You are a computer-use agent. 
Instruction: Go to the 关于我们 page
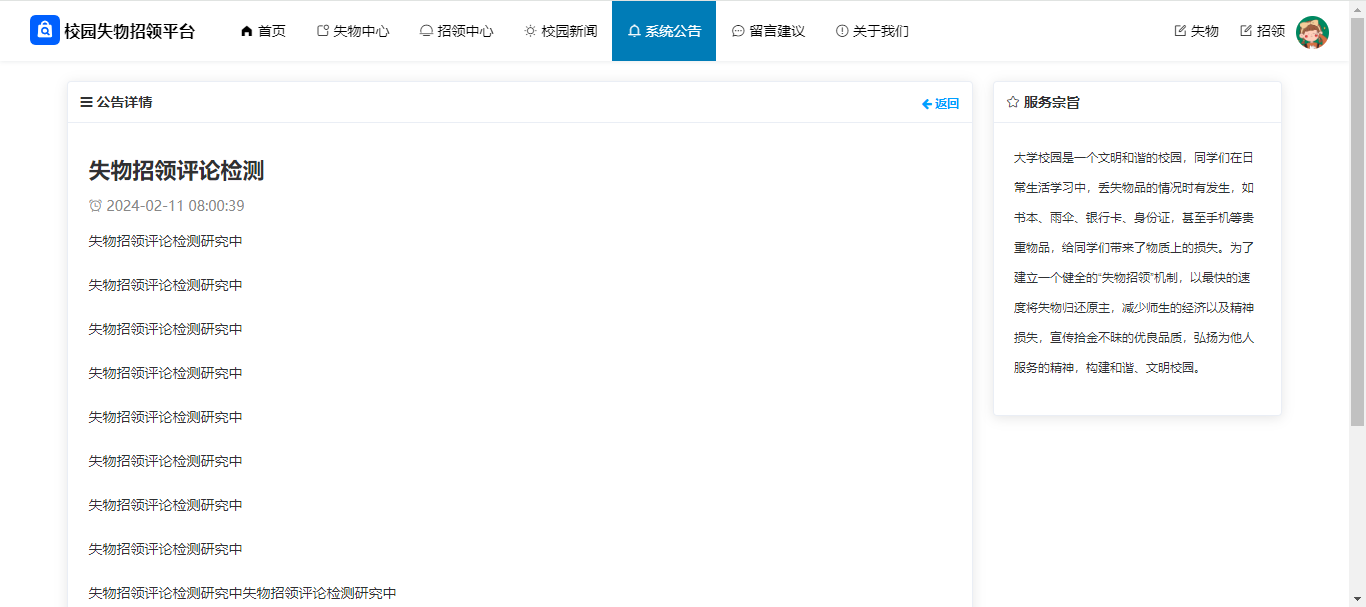[x=872, y=31]
